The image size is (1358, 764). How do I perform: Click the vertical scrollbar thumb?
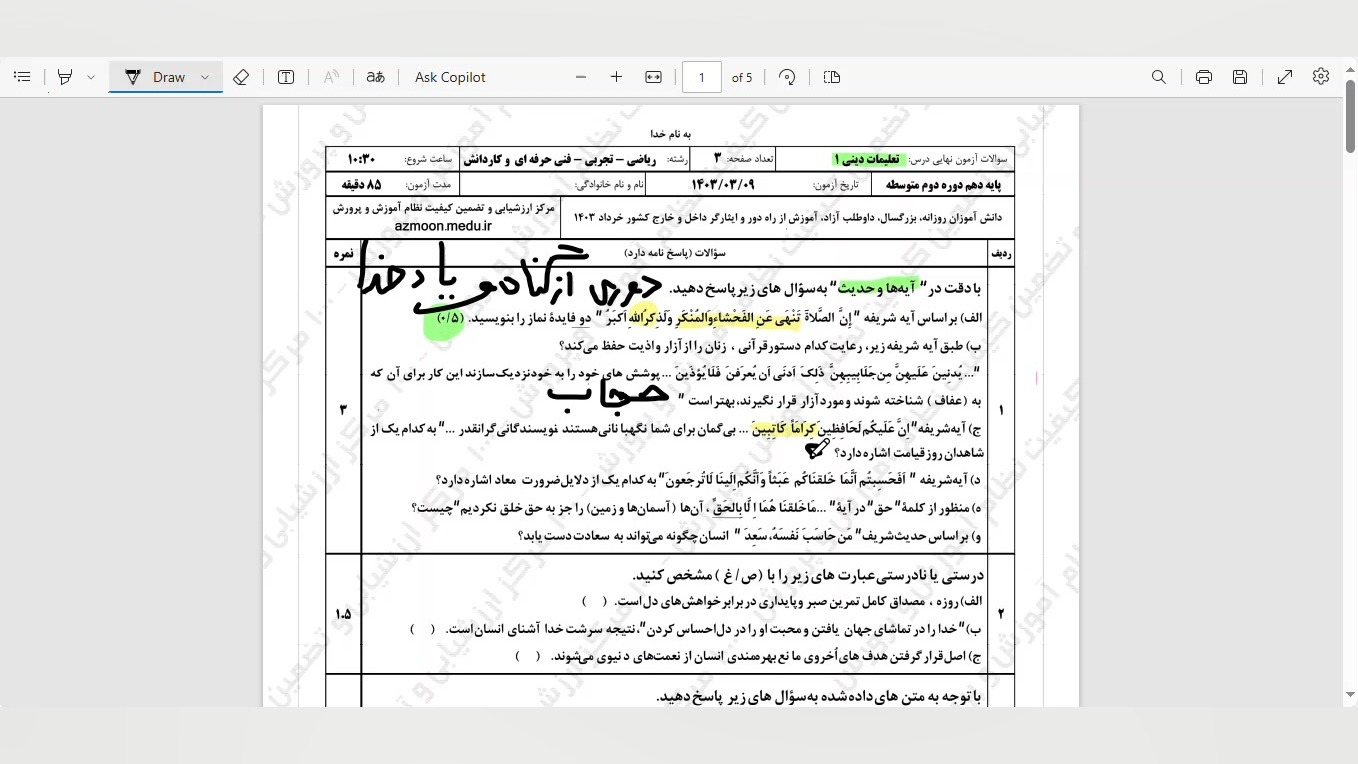click(1350, 118)
